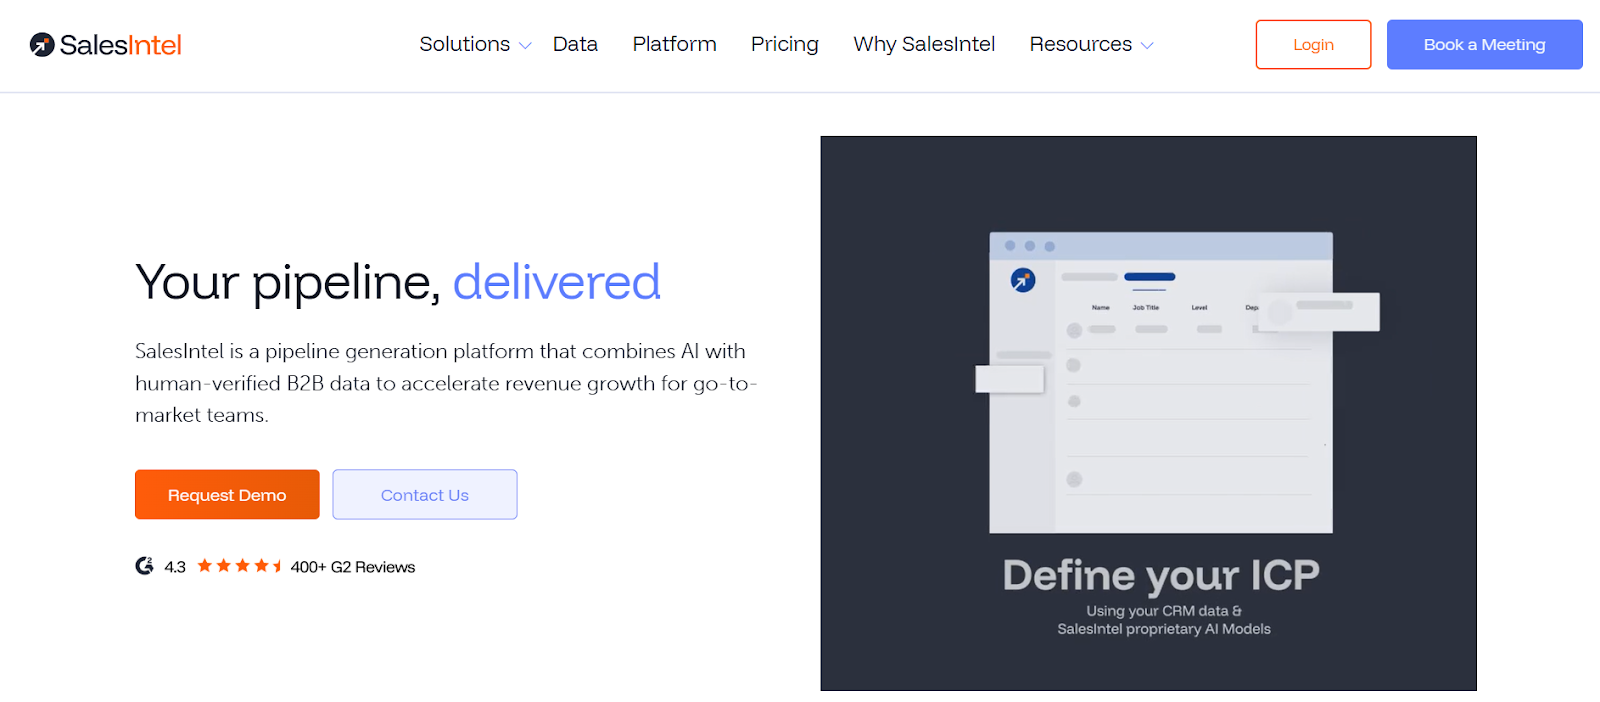Click the Define your ICP video
The width and height of the screenshot is (1600, 702).
[x=1148, y=413]
